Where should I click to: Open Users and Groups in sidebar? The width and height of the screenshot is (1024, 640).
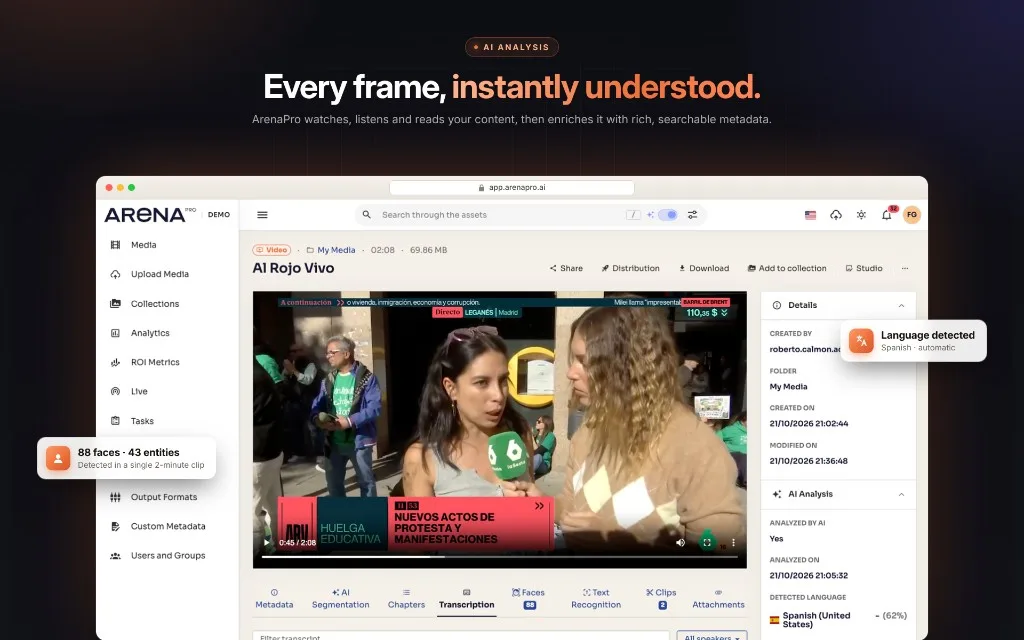tap(157, 556)
